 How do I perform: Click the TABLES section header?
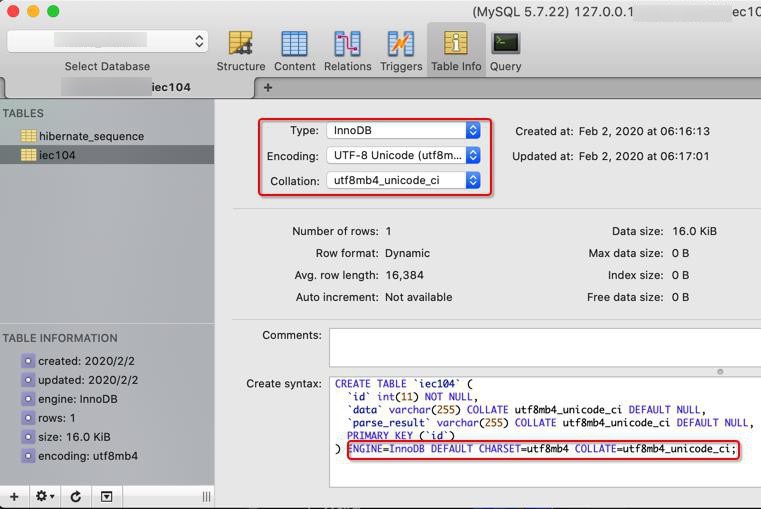(x=23, y=114)
